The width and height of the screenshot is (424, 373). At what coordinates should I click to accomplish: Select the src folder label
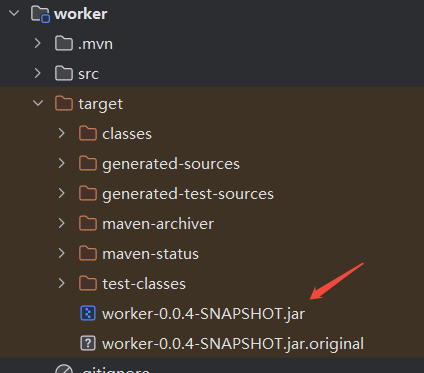(x=89, y=74)
